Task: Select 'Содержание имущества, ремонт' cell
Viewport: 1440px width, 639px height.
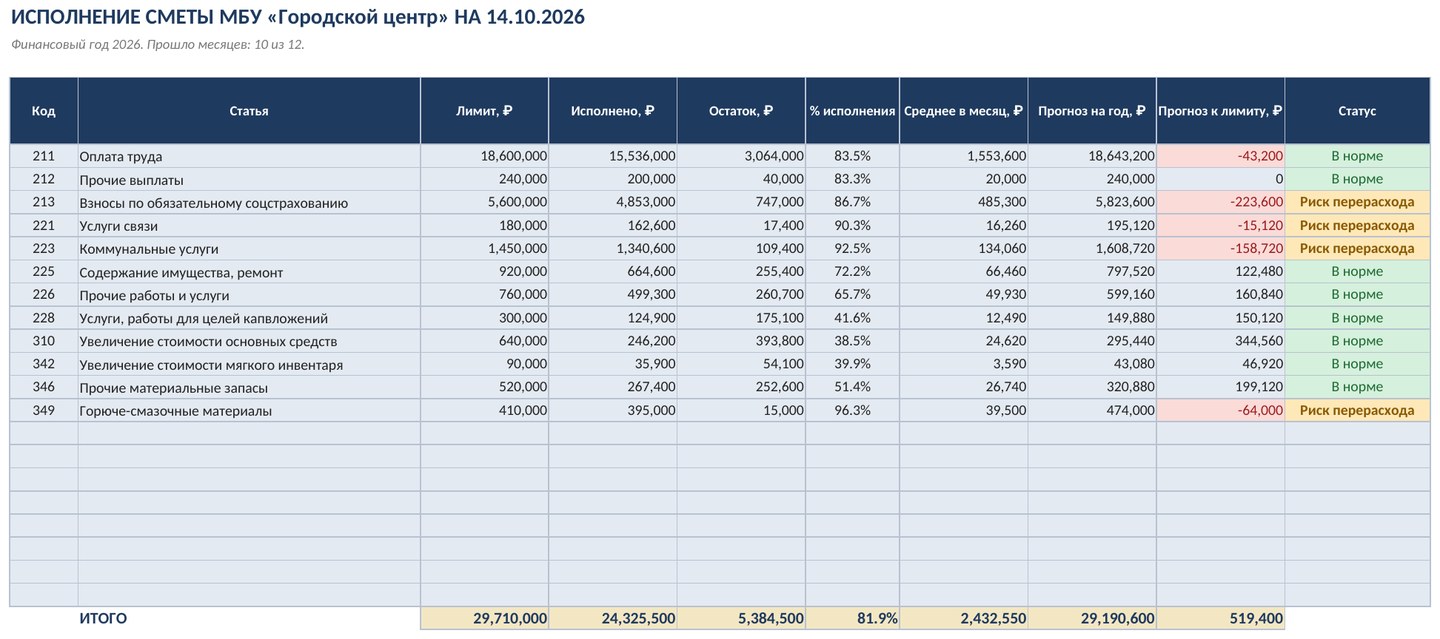Action: pyautogui.click(x=249, y=271)
